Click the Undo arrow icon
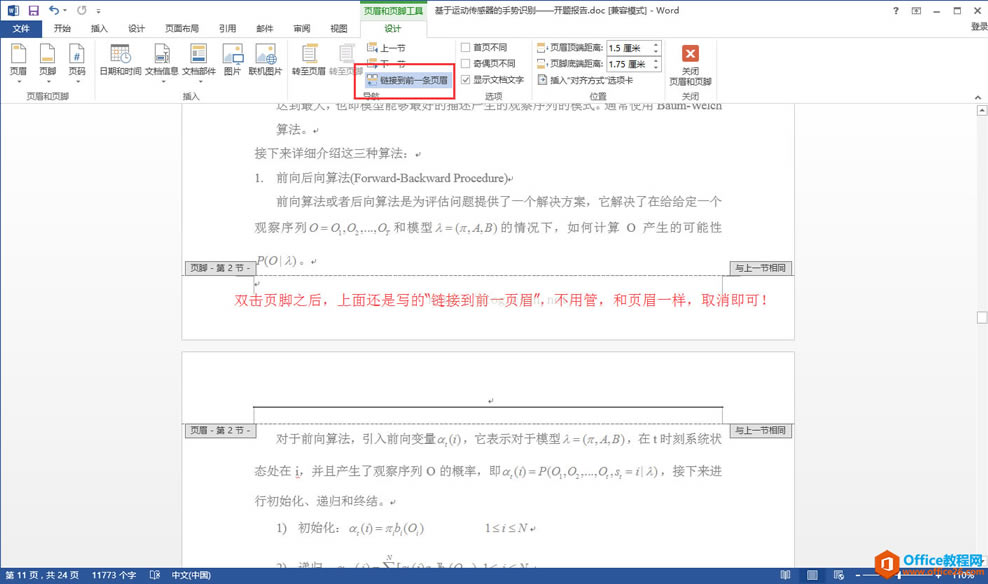Viewport: 988px width, 584px height. [x=54, y=10]
